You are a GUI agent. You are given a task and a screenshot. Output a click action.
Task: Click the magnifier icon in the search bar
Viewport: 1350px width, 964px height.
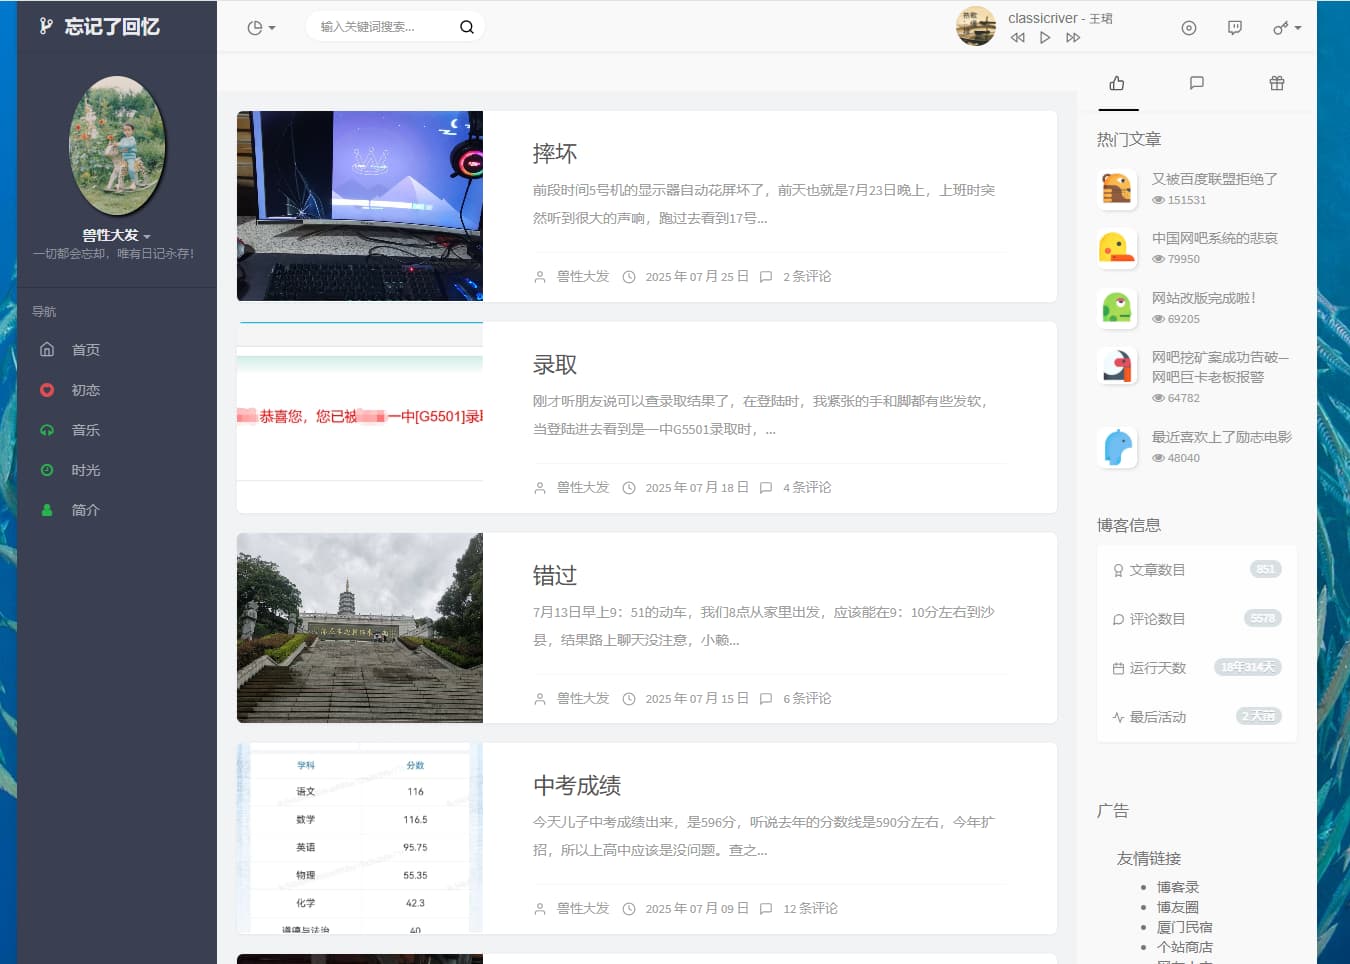click(466, 27)
